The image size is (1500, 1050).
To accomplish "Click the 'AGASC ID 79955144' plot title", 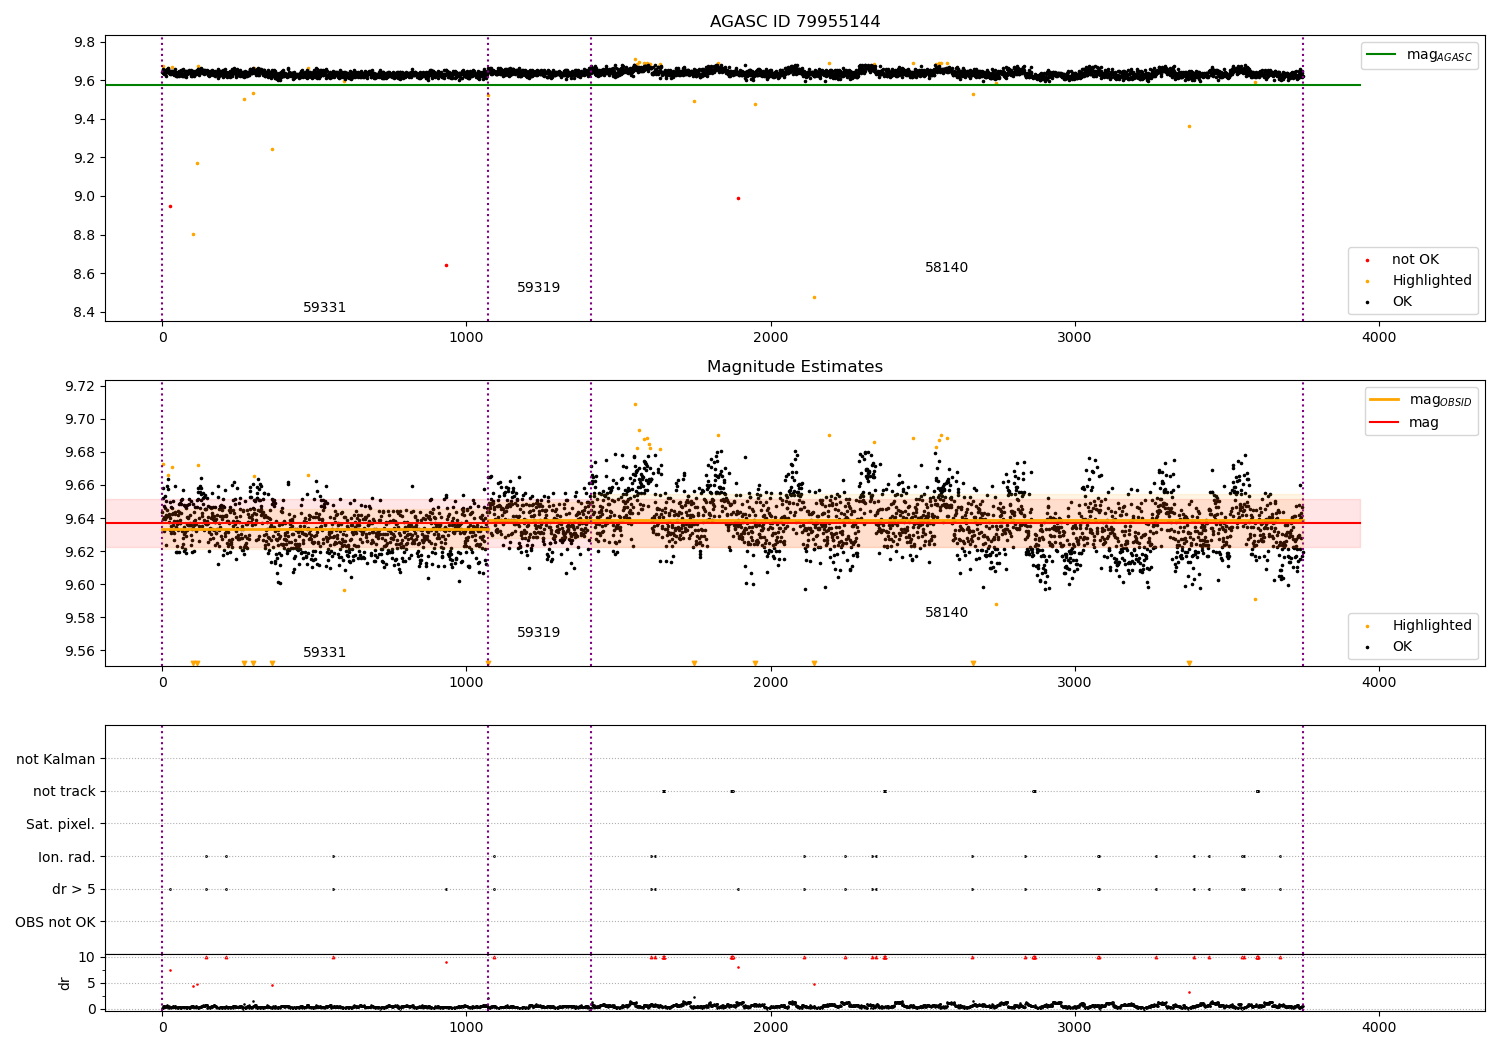I will (x=795, y=22).
